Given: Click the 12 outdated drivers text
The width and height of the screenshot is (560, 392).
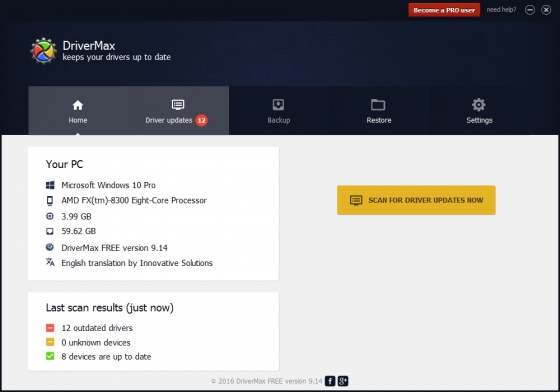Looking at the screenshot, I should click(x=97, y=328).
